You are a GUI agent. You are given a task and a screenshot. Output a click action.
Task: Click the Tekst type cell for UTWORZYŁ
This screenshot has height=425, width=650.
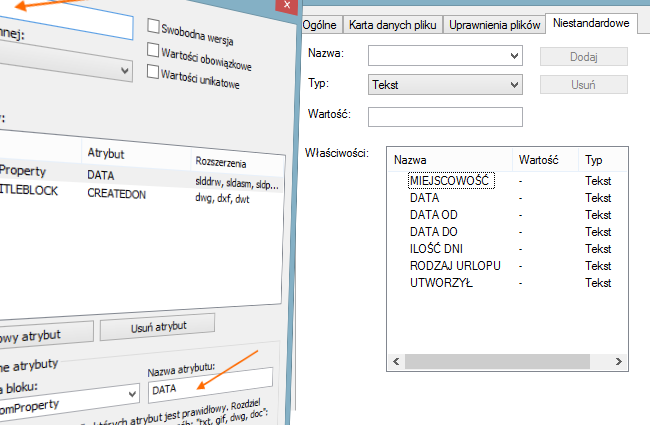(598, 283)
